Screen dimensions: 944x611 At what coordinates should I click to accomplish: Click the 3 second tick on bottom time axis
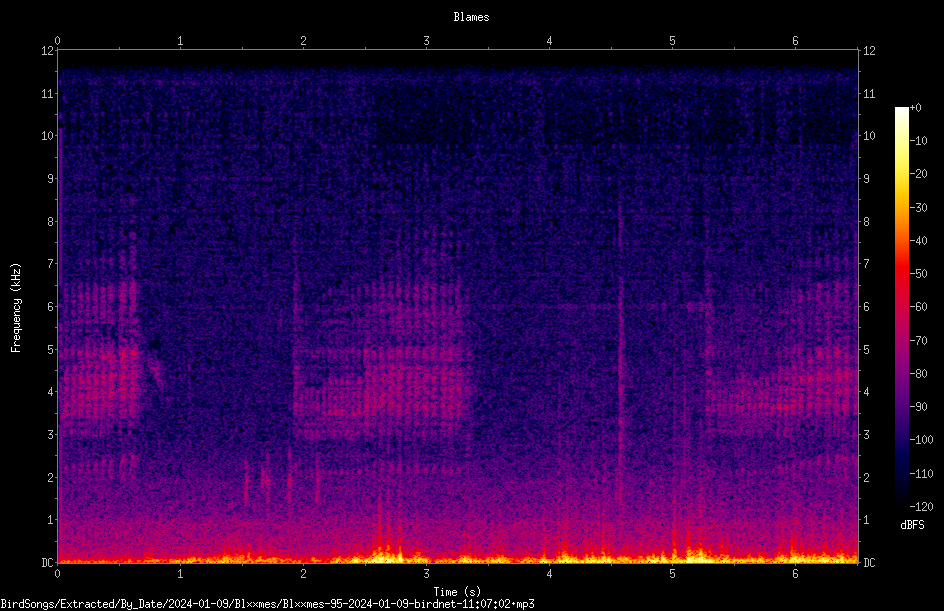coord(426,574)
